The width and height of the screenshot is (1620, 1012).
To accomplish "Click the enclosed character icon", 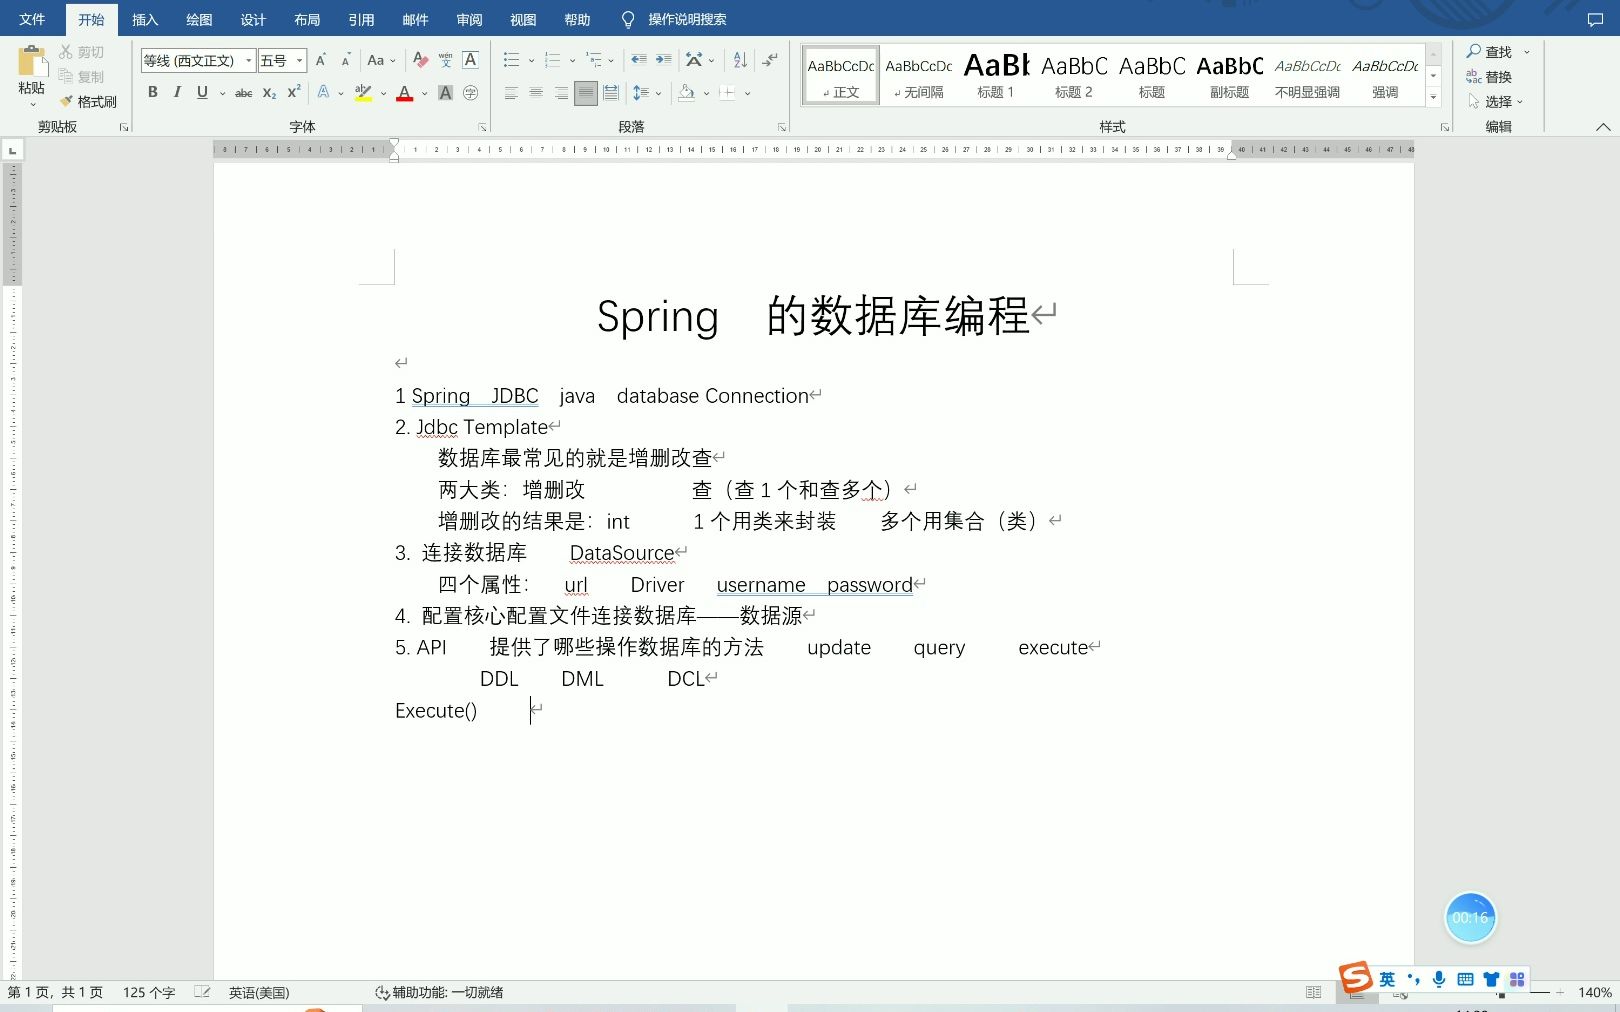I will click(x=470, y=92).
